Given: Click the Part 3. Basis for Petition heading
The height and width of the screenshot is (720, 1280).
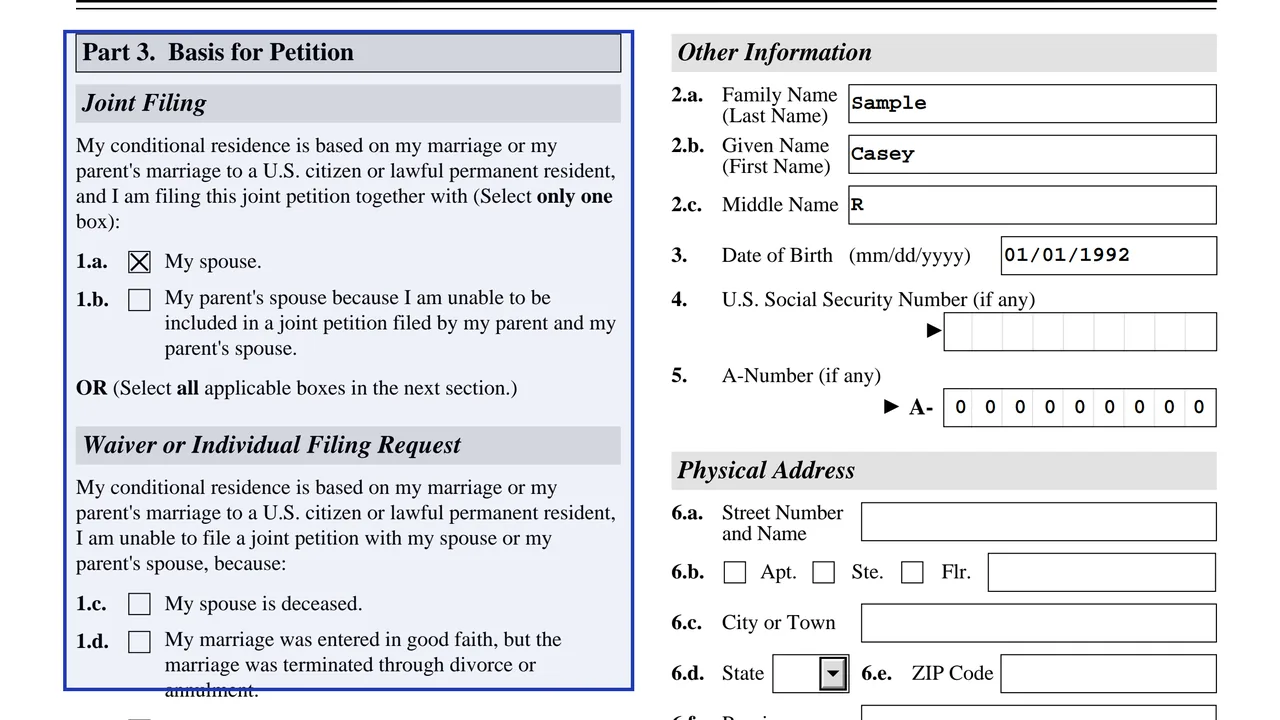Looking at the screenshot, I should 348,53.
